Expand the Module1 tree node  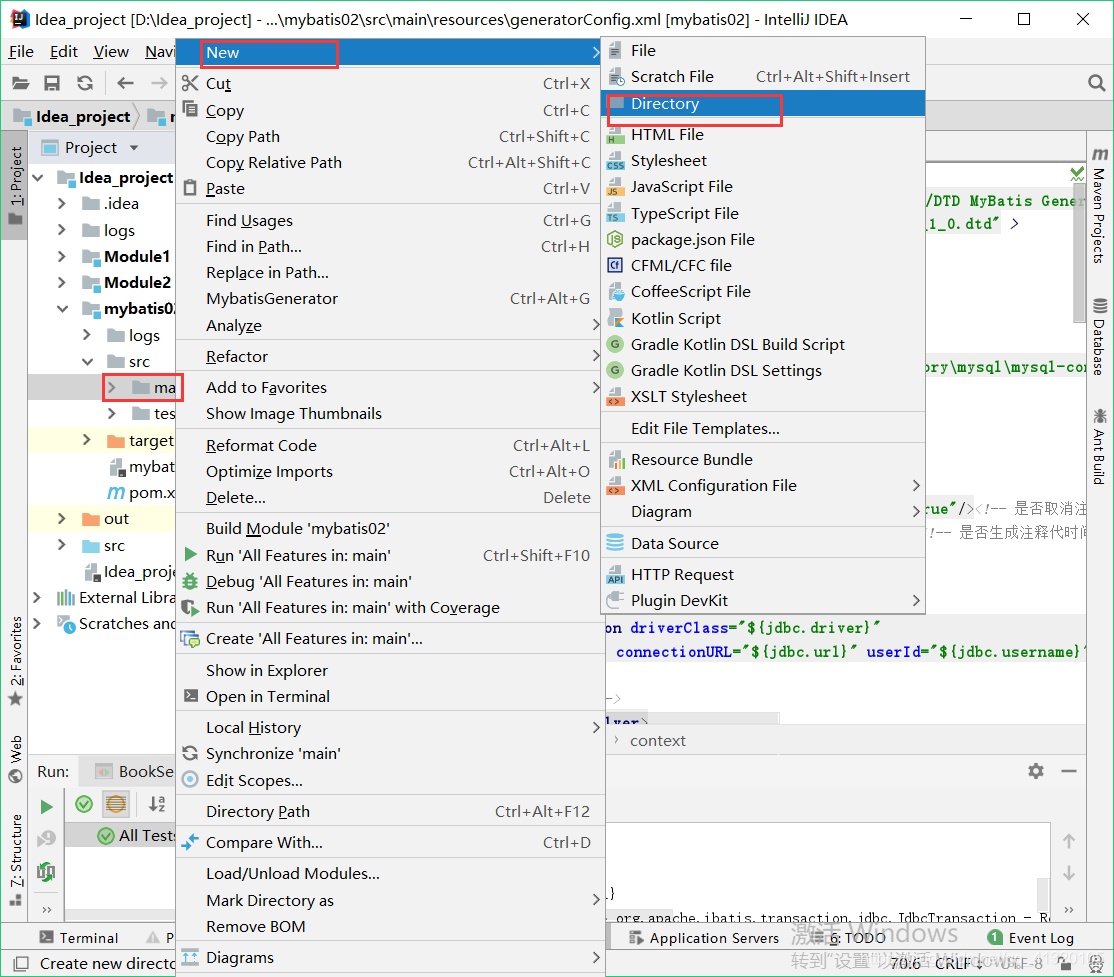(62, 257)
